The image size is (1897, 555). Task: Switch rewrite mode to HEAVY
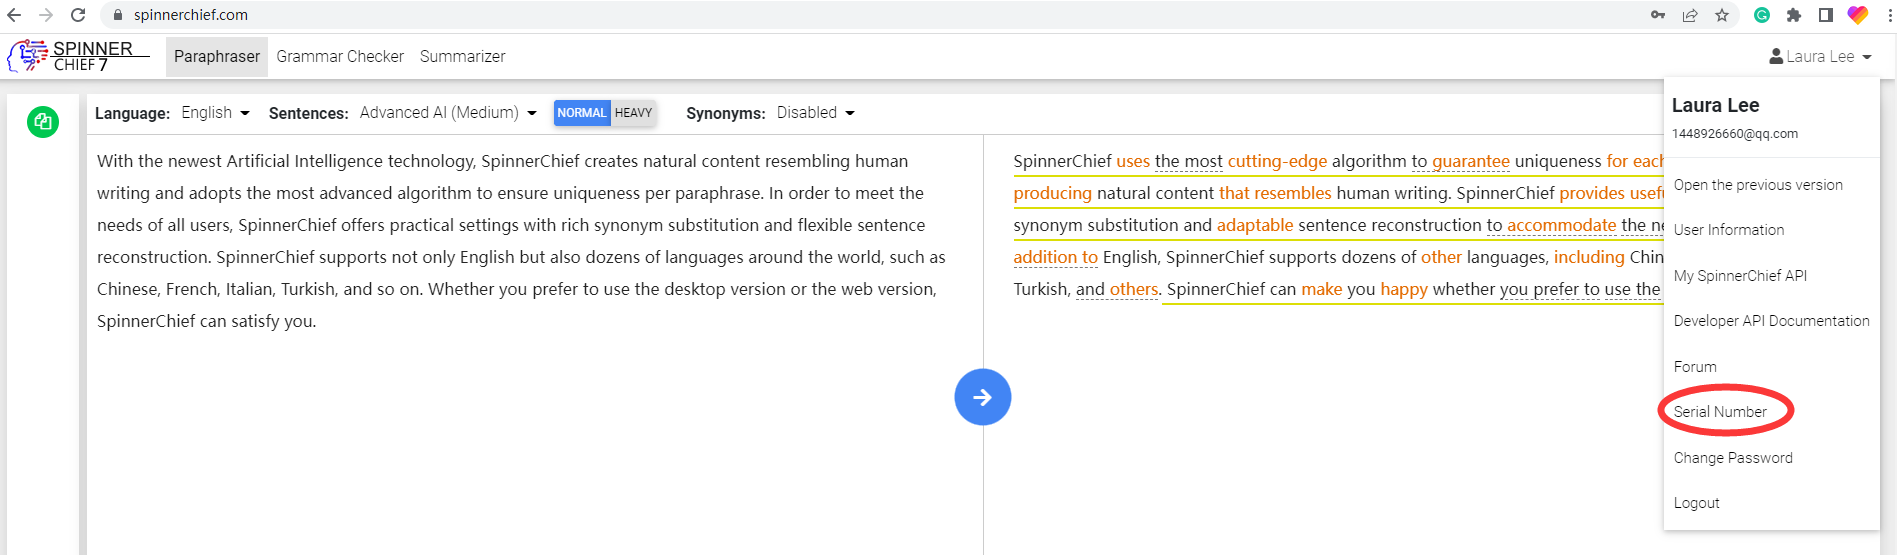(x=633, y=113)
